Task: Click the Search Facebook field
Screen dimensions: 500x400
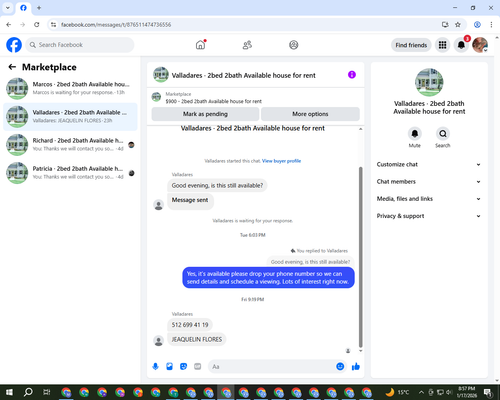Action: tap(80, 45)
